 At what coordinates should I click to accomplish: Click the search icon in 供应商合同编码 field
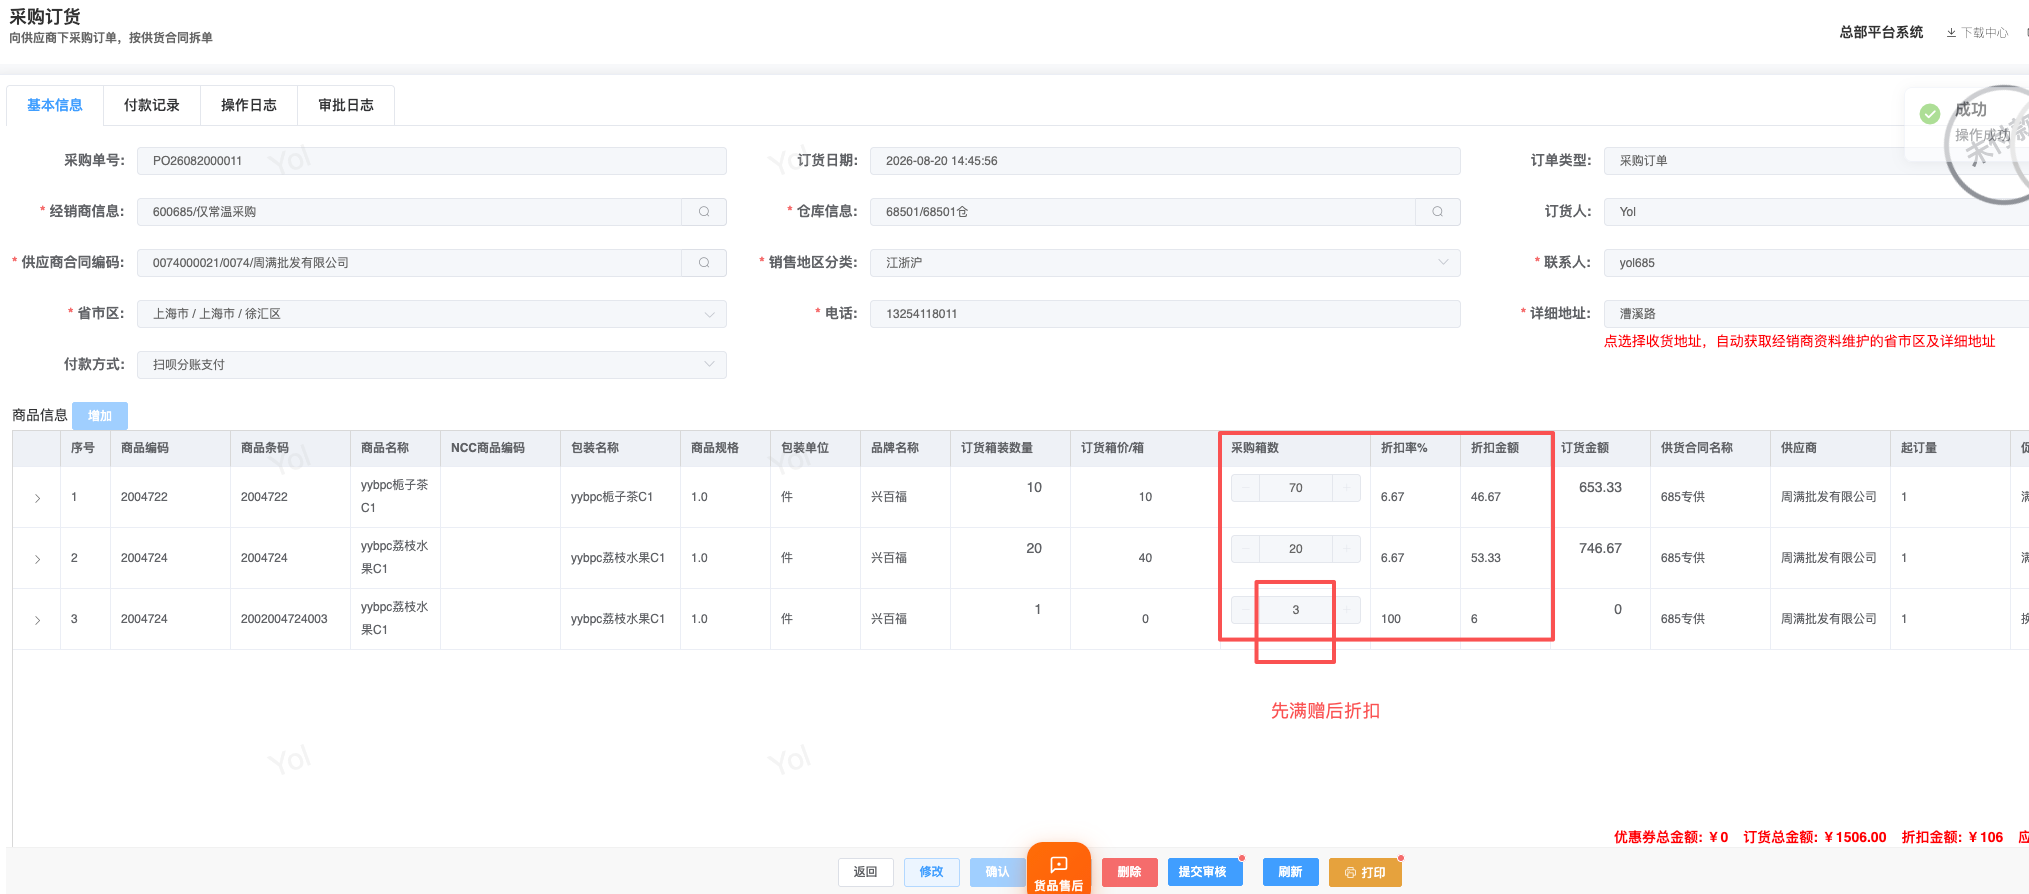pos(704,263)
